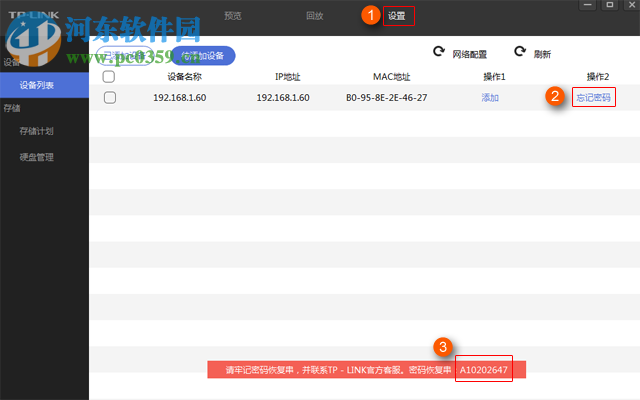
Task: Switch to the 预览 tab
Action: click(x=233, y=16)
